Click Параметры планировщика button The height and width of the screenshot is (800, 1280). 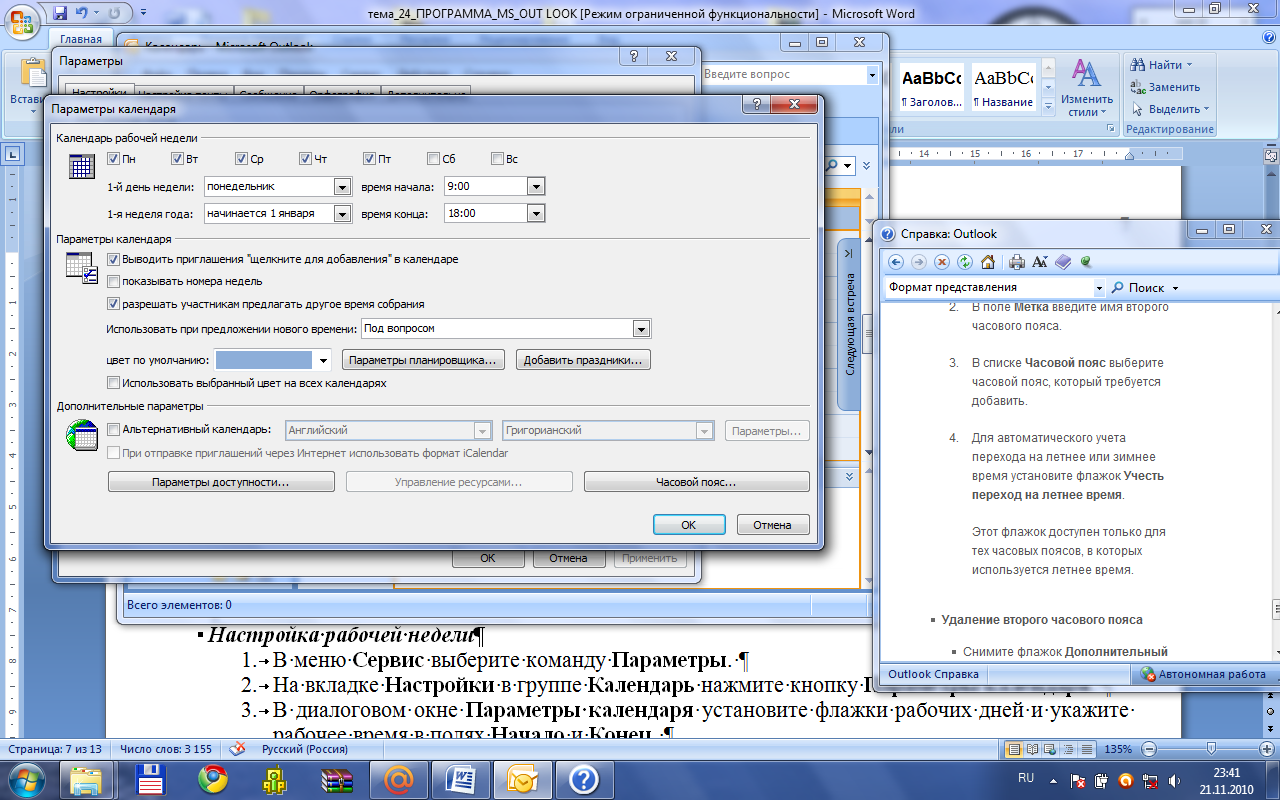tap(424, 360)
